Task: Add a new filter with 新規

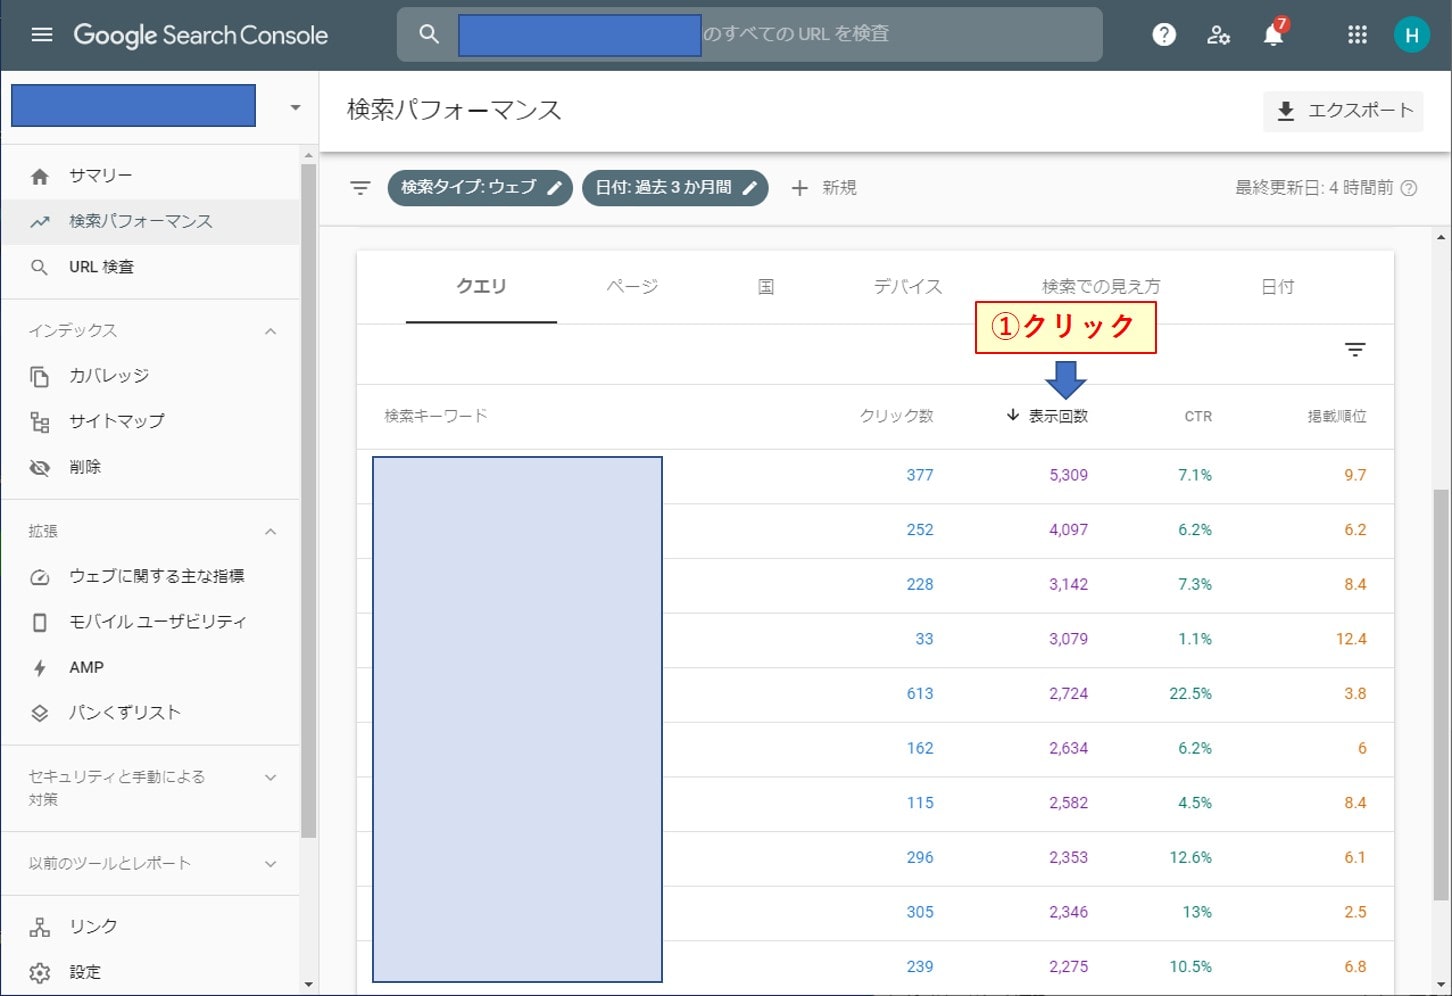Action: click(824, 188)
